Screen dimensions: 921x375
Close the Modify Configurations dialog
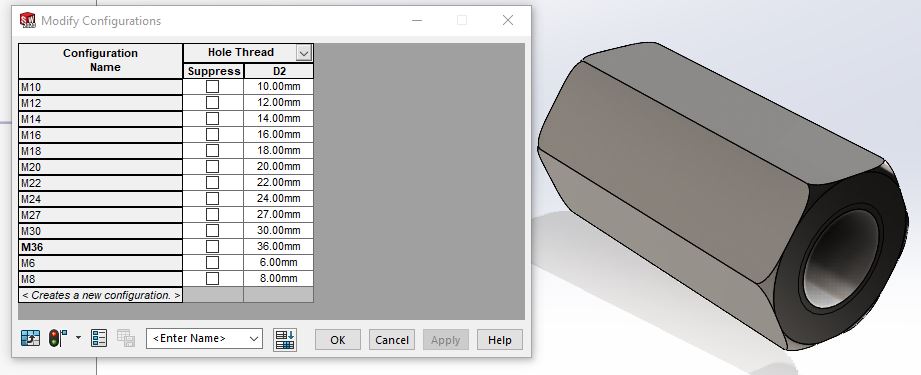click(x=508, y=21)
